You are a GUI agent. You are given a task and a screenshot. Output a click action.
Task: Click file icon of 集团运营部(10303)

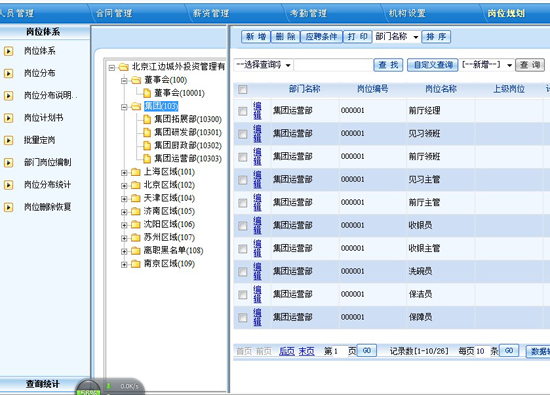pos(147,159)
